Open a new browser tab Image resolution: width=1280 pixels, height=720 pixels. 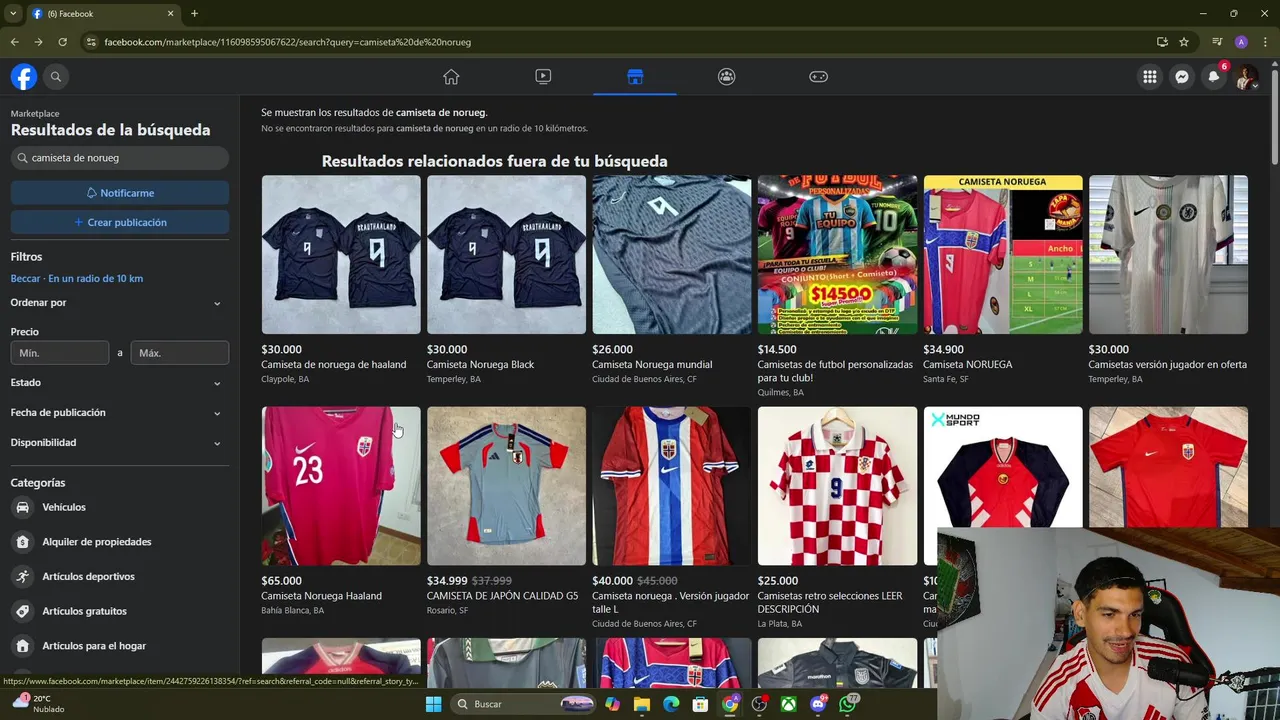[194, 14]
